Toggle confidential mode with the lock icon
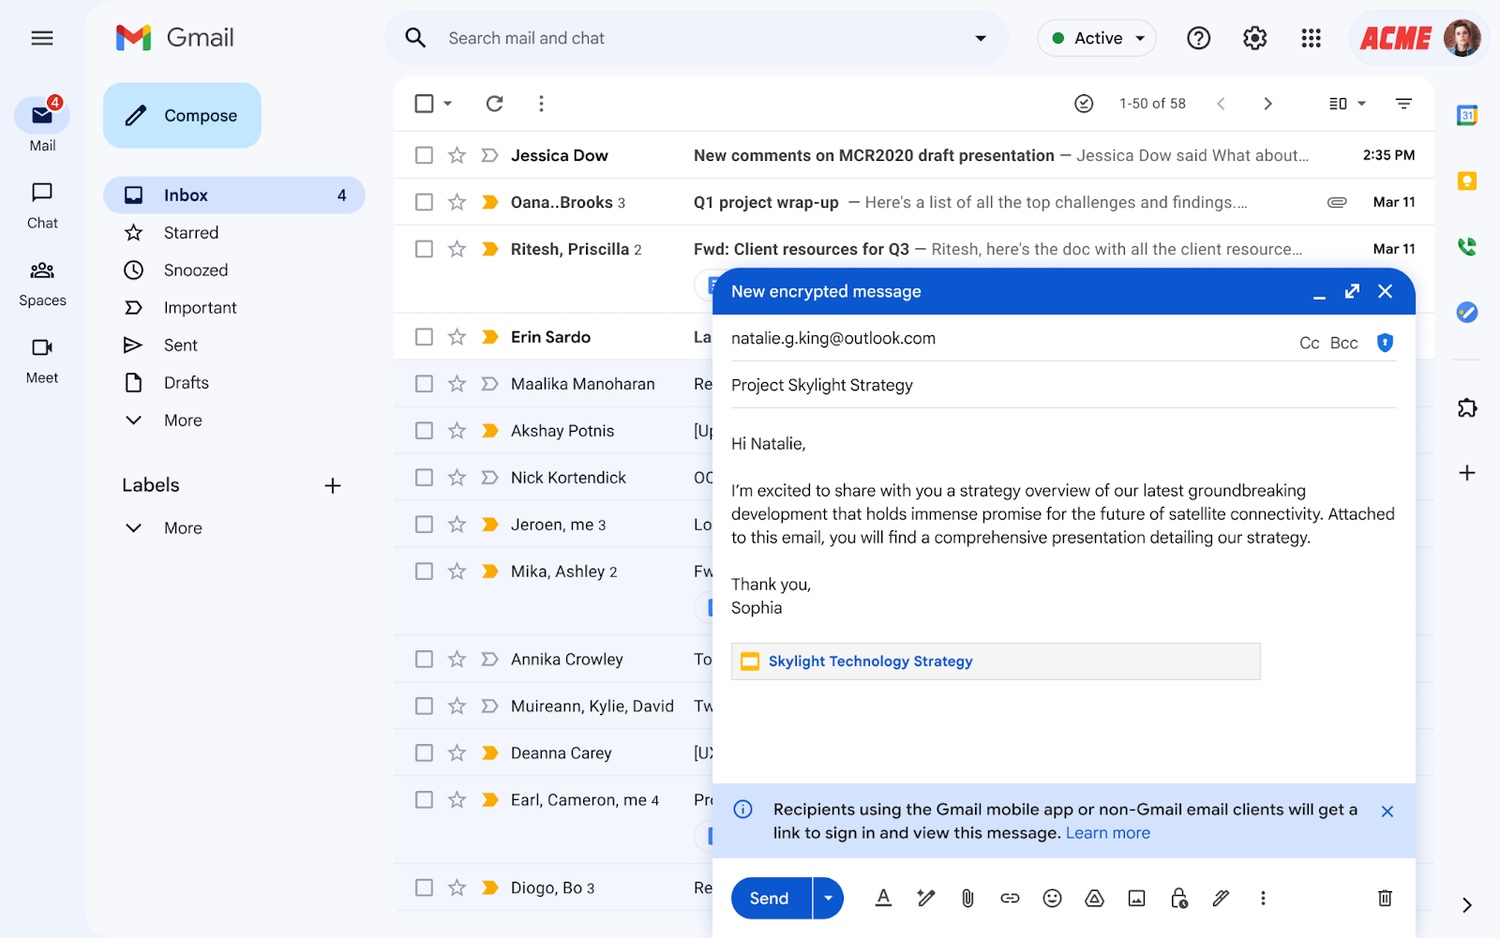 click(1180, 898)
